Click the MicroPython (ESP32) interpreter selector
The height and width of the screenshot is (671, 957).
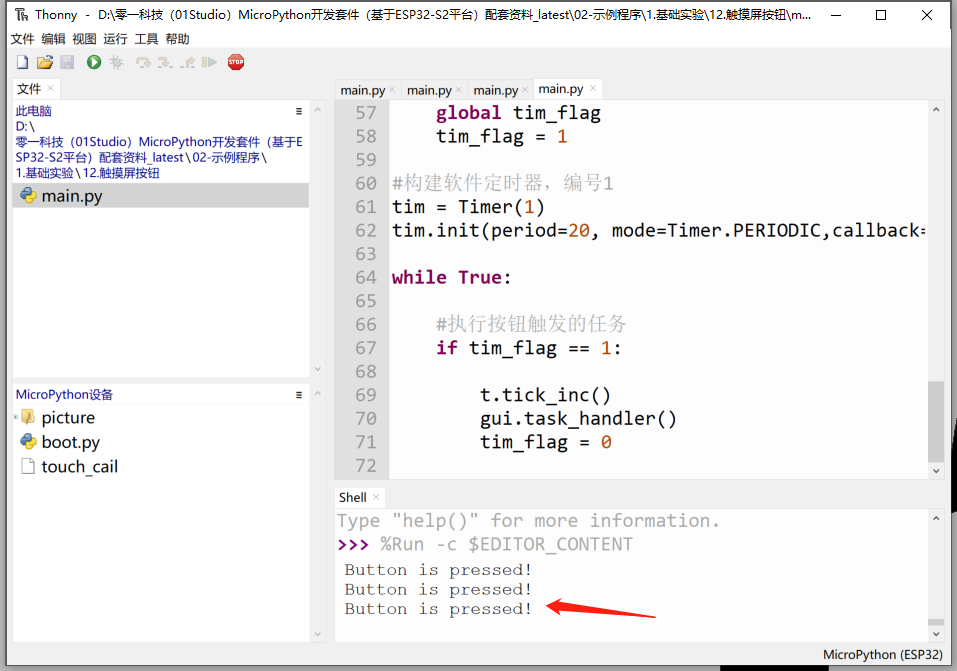coord(882,655)
